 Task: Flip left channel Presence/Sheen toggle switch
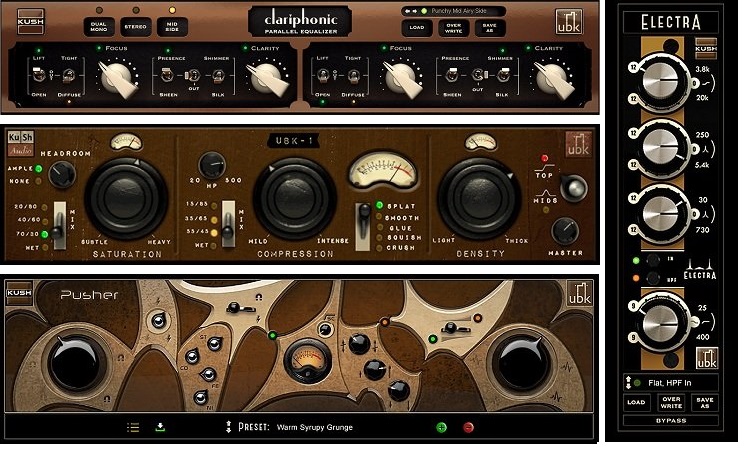point(167,75)
